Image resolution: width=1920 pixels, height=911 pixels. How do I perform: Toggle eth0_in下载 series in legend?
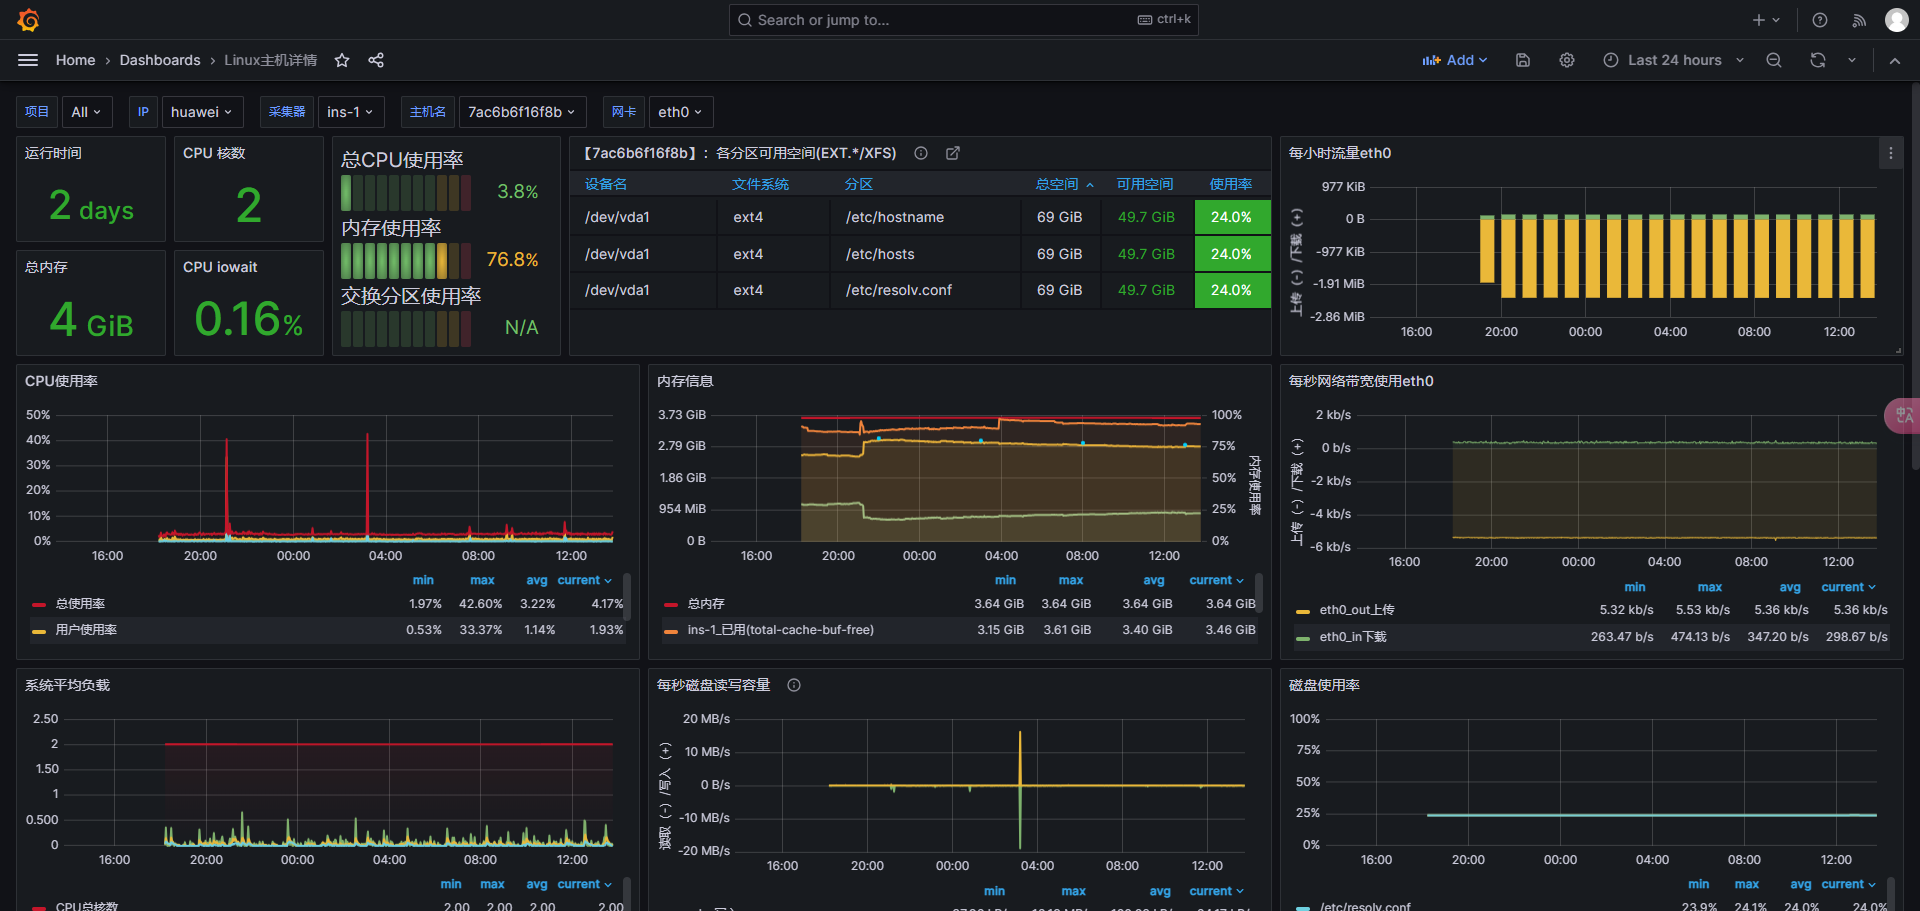(x=1353, y=637)
